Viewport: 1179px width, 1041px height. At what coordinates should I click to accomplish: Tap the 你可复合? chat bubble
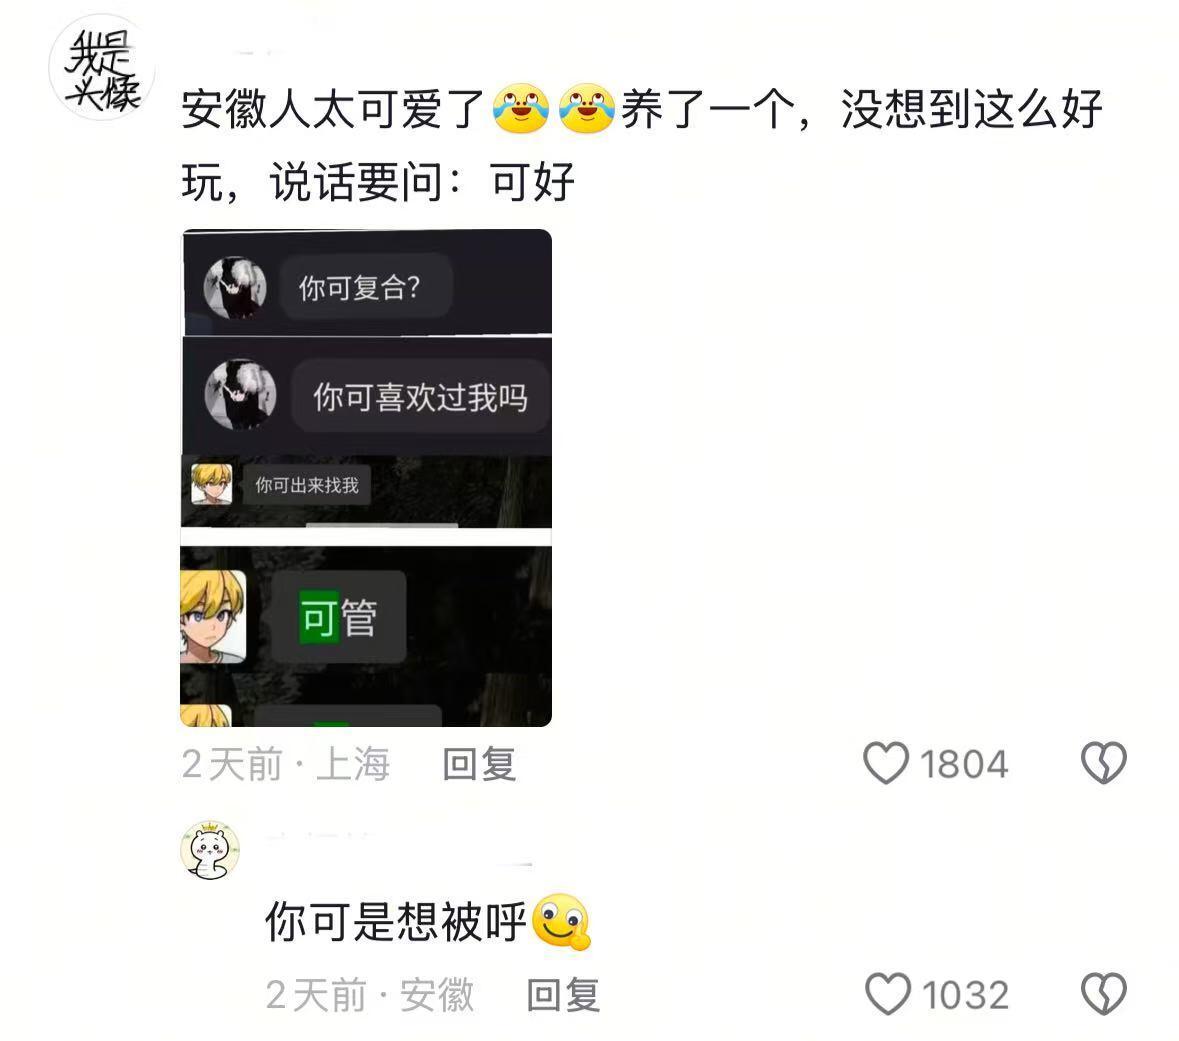pyautogui.click(x=365, y=287)
